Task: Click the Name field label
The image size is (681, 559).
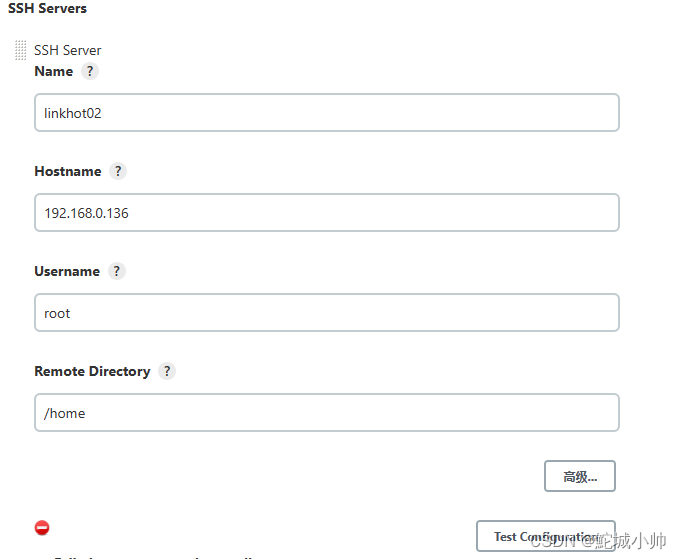Action: pyautogui.click(x=54, y=71)
